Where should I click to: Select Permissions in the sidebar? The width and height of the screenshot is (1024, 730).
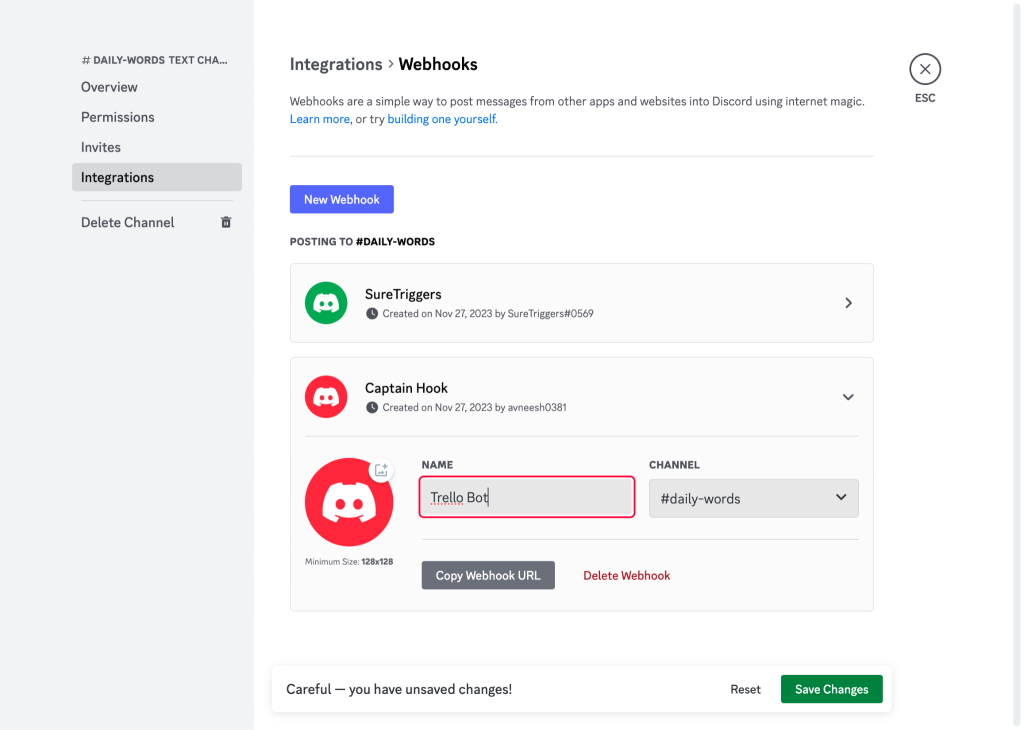click(117, 117)
